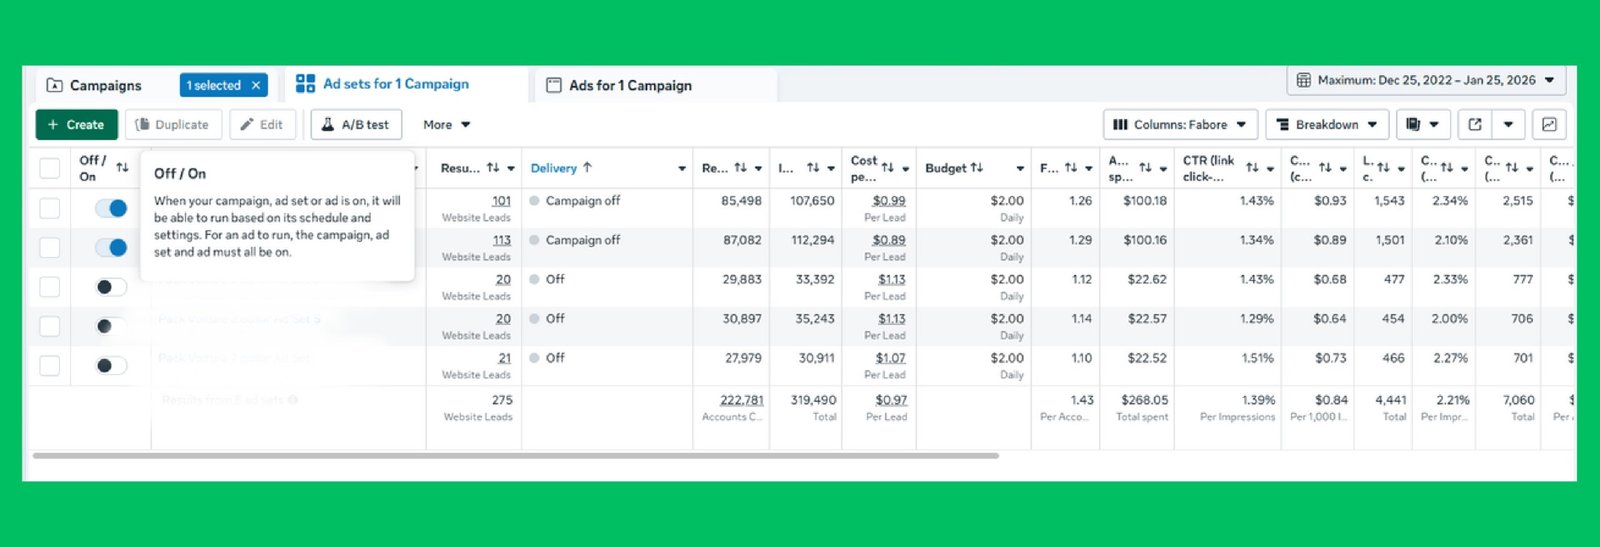Check the second row's checkbox
Image resolution: width=1600 pixels, height=547 pixels.
click(49, 248)
